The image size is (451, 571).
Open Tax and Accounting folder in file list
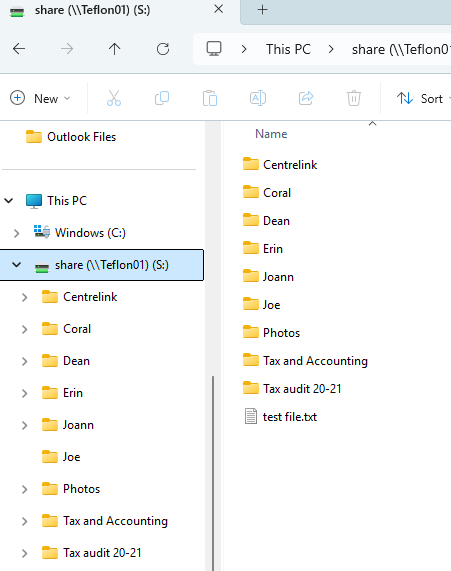tap(315, 361)
